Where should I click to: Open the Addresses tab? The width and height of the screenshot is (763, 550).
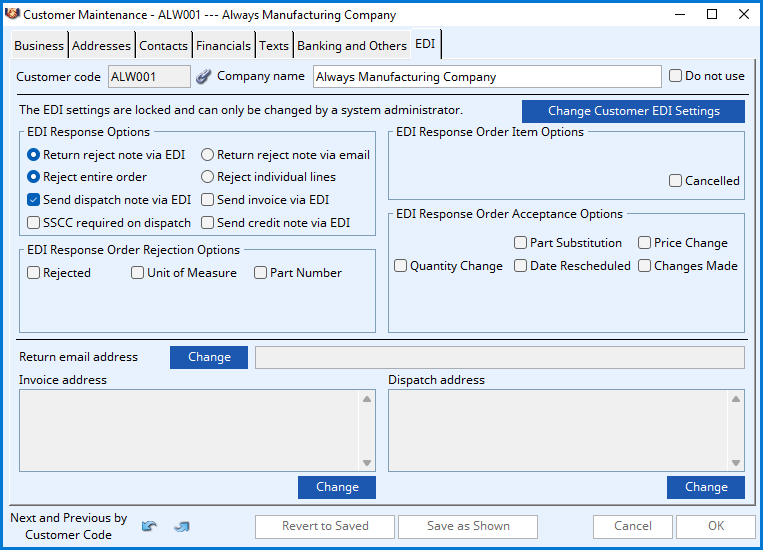[101, 46]
